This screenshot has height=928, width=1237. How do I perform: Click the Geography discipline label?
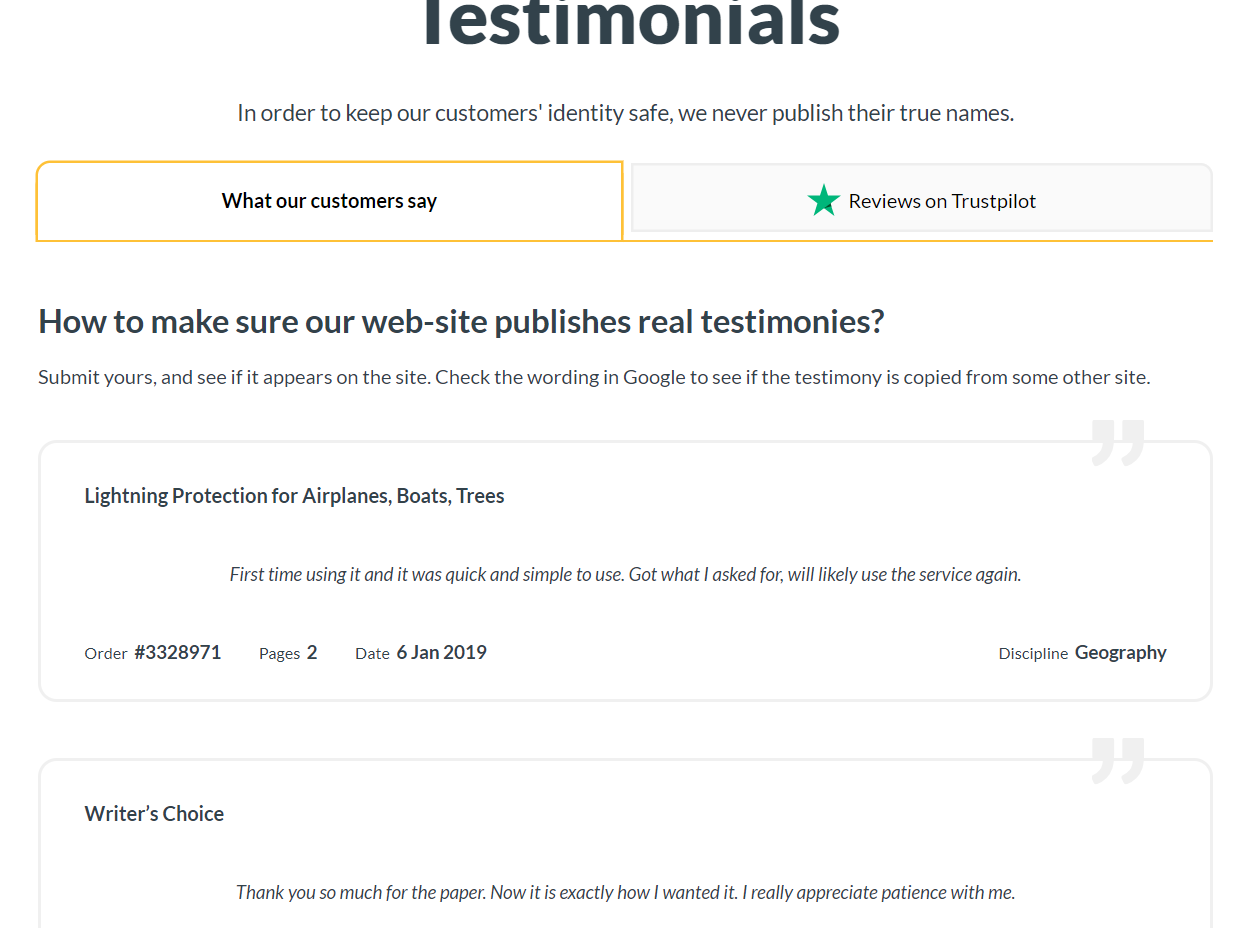click(1121, 652)
